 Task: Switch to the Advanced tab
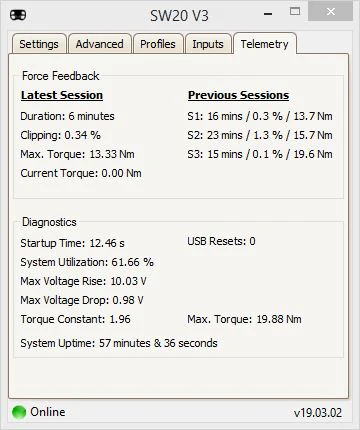pyautogui.click(x=100, y=44)
